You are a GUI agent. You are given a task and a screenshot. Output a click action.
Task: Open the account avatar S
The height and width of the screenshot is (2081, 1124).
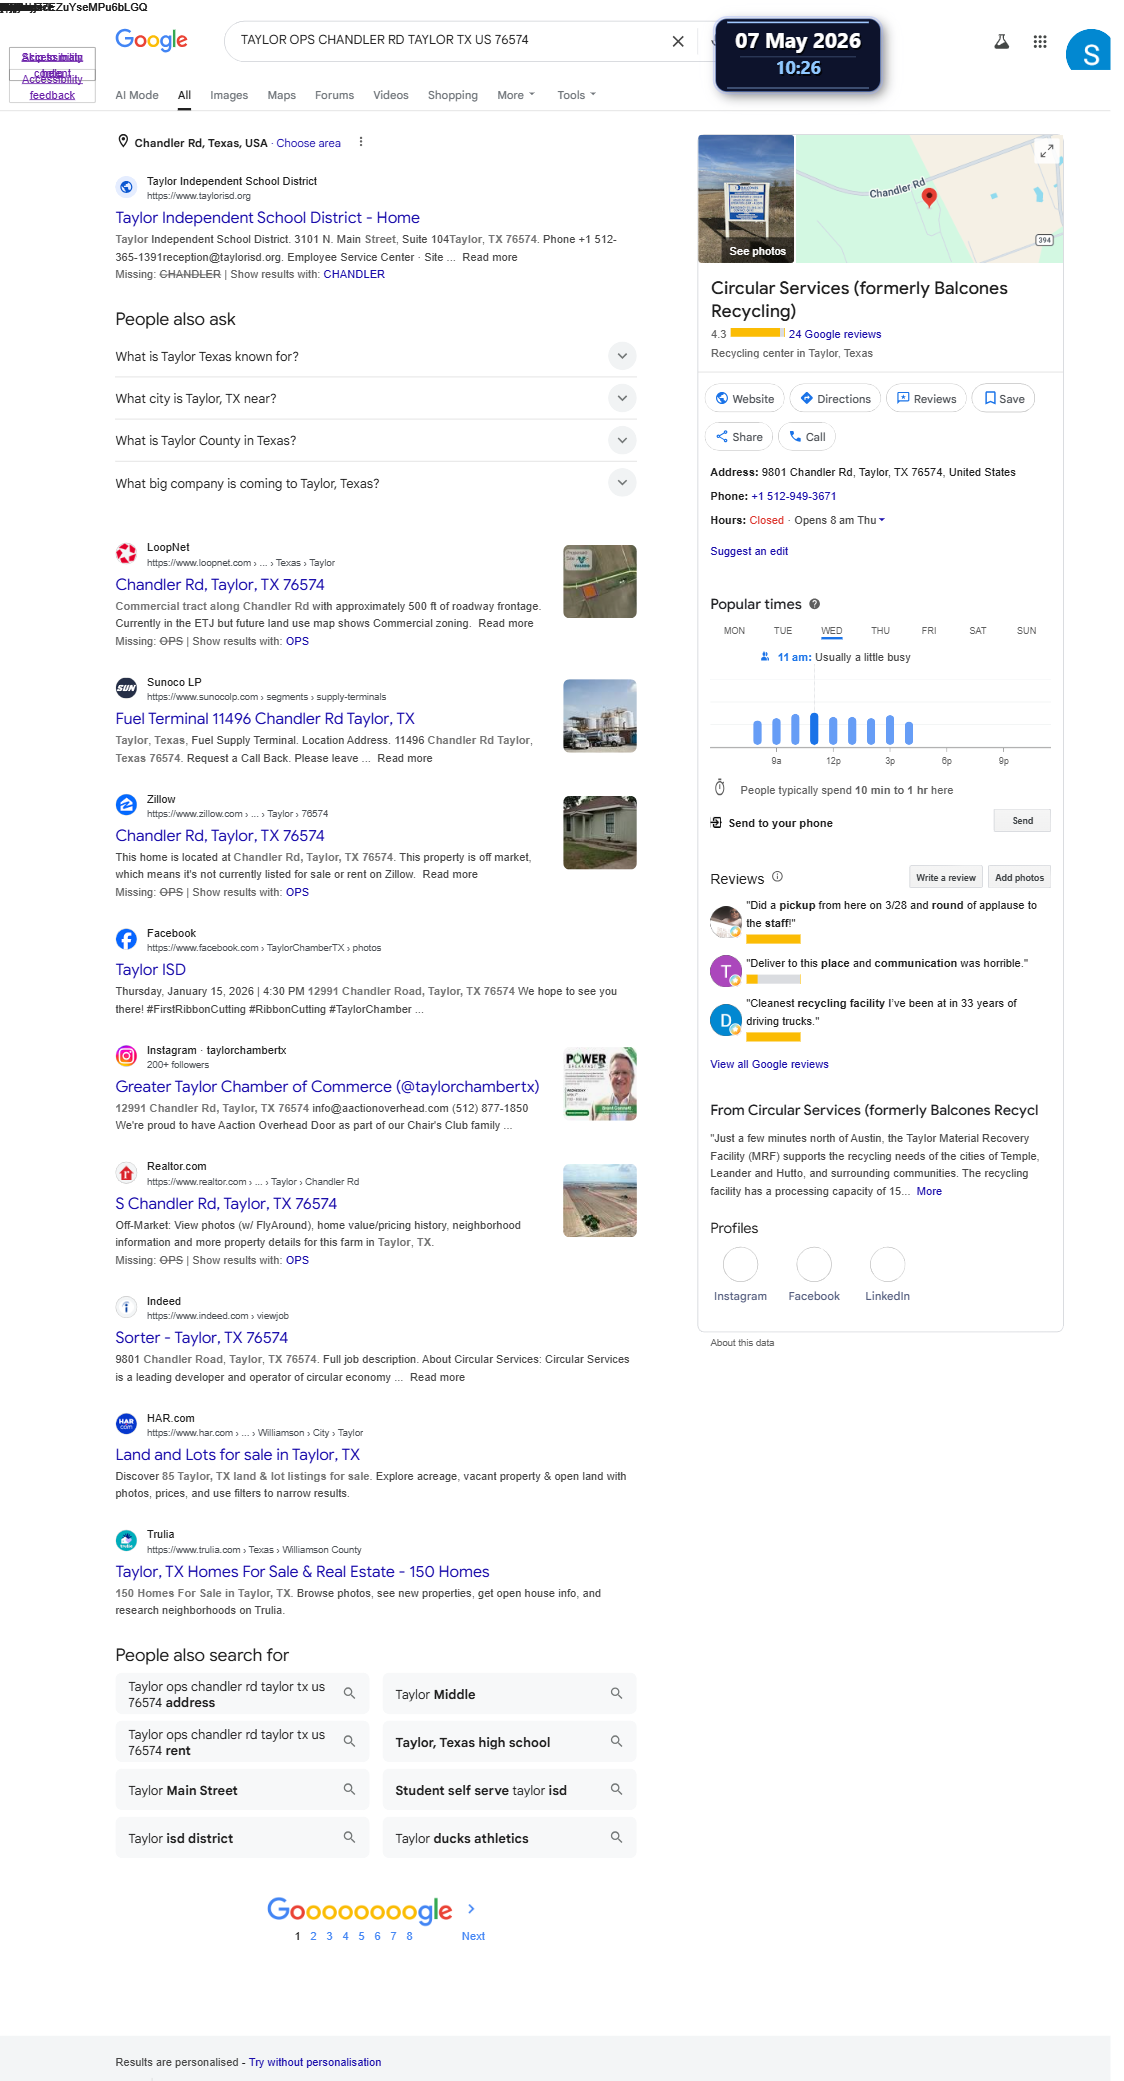[x=1088, y=50]
